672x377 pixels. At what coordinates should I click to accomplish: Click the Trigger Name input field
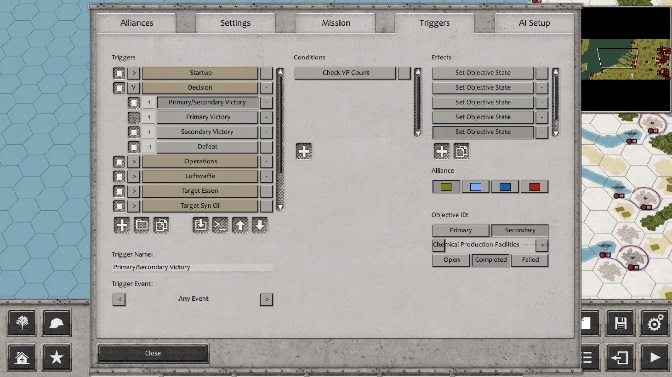click(x=192, y=267)
